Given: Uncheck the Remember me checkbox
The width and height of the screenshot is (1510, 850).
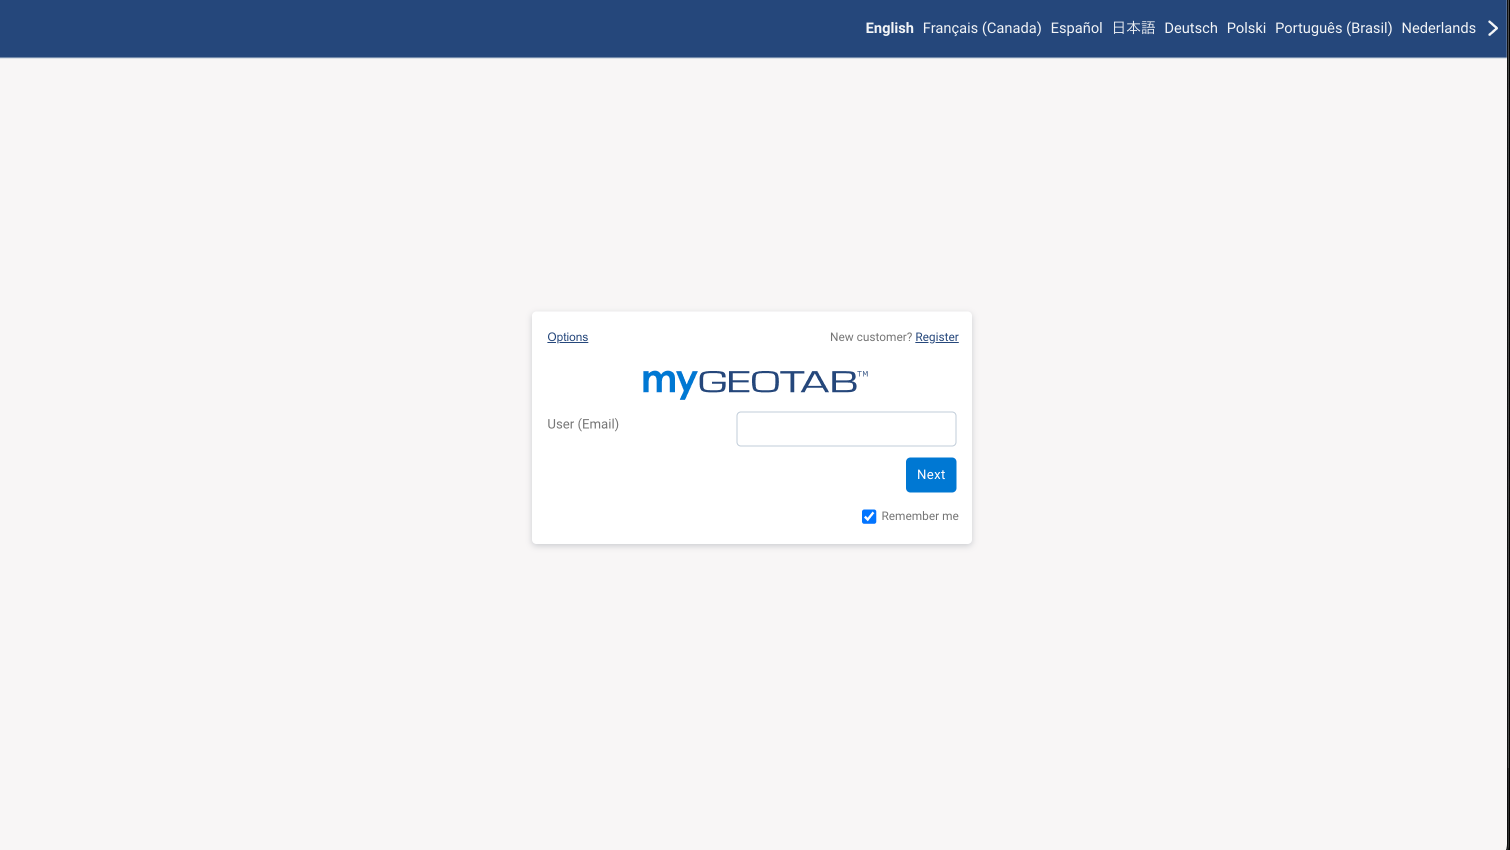Looking at the screenshot, I should click(869, 516).
